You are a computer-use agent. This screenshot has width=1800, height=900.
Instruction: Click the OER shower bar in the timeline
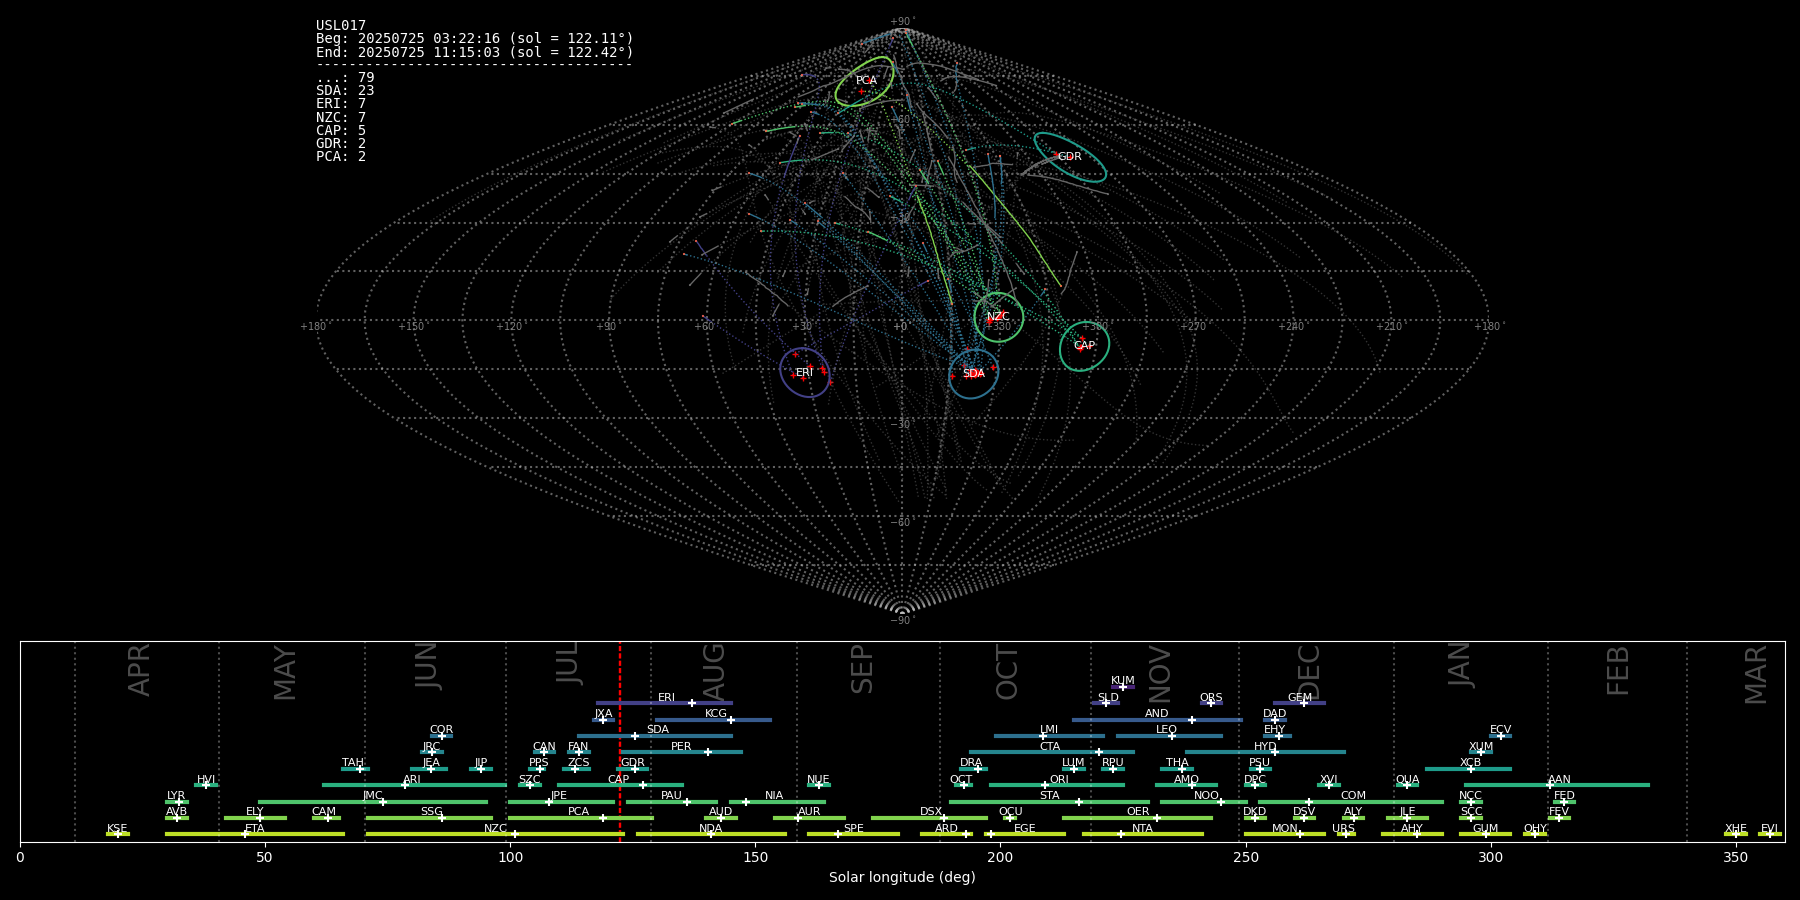pos(1137,818)
